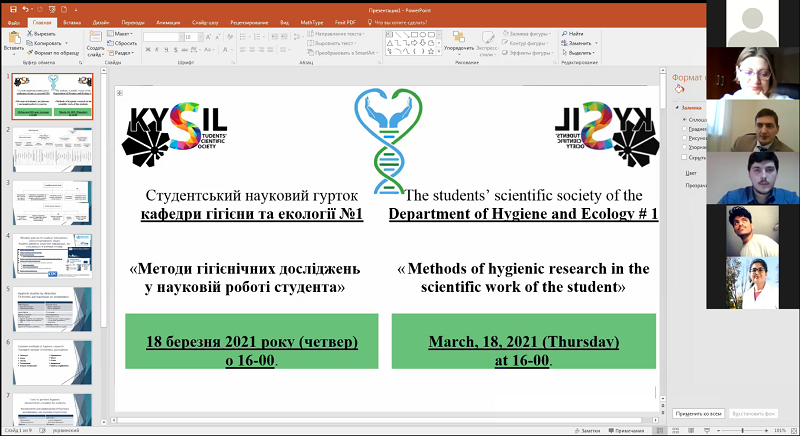This screenshot has height=436, width=800.
Task: Click the New Slide (Создать слайд) icon
Action: [x=95, y=37]
